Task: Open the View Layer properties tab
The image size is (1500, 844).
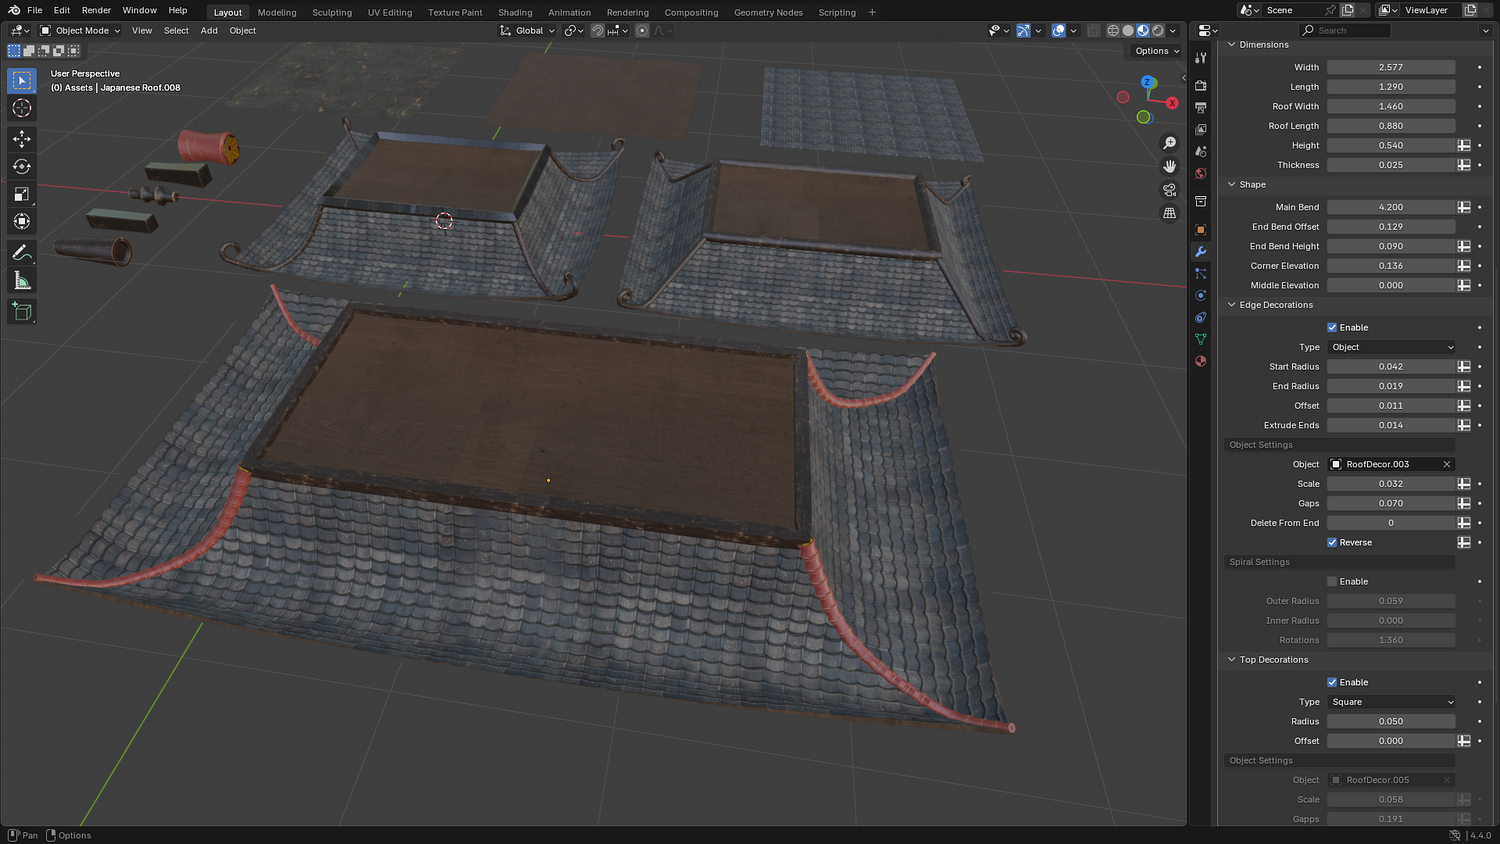Action: (x=1201, y=130)
